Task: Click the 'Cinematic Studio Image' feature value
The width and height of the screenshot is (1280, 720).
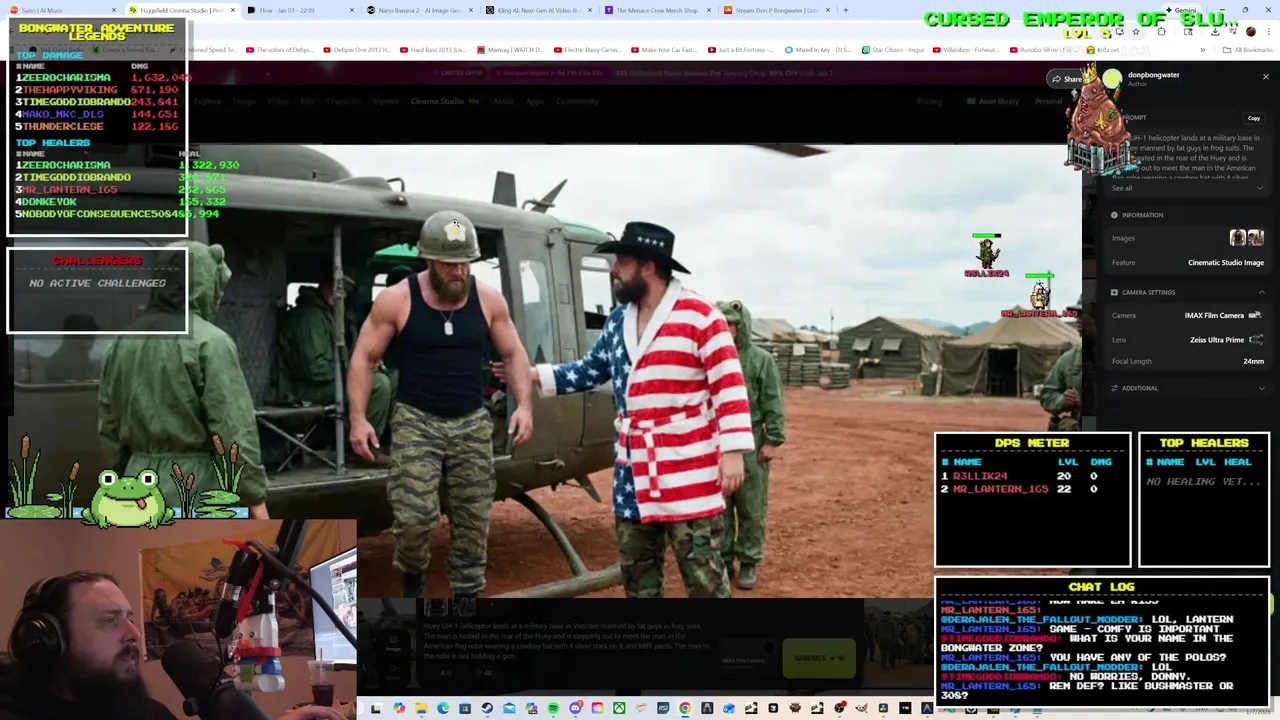Action: (x=1226, y=263)
